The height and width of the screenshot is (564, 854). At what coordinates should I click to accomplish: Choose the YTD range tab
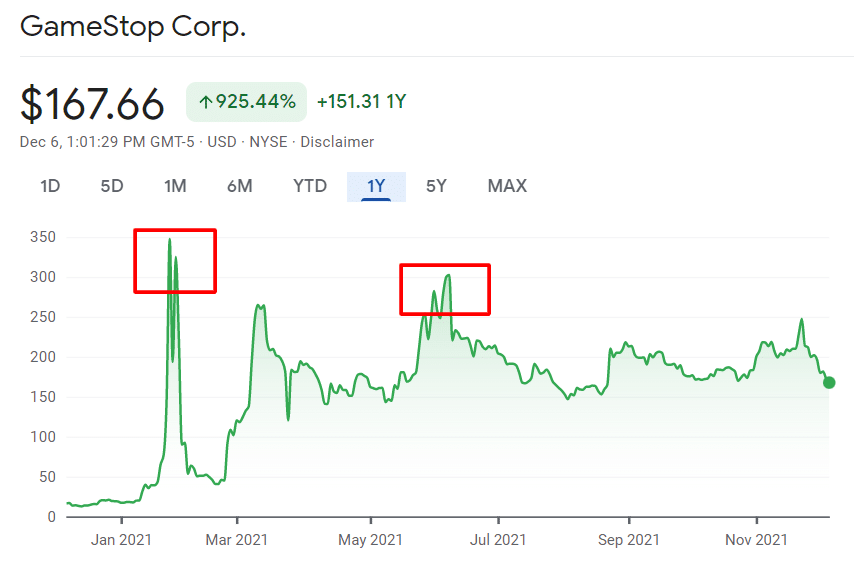(310, 186)
